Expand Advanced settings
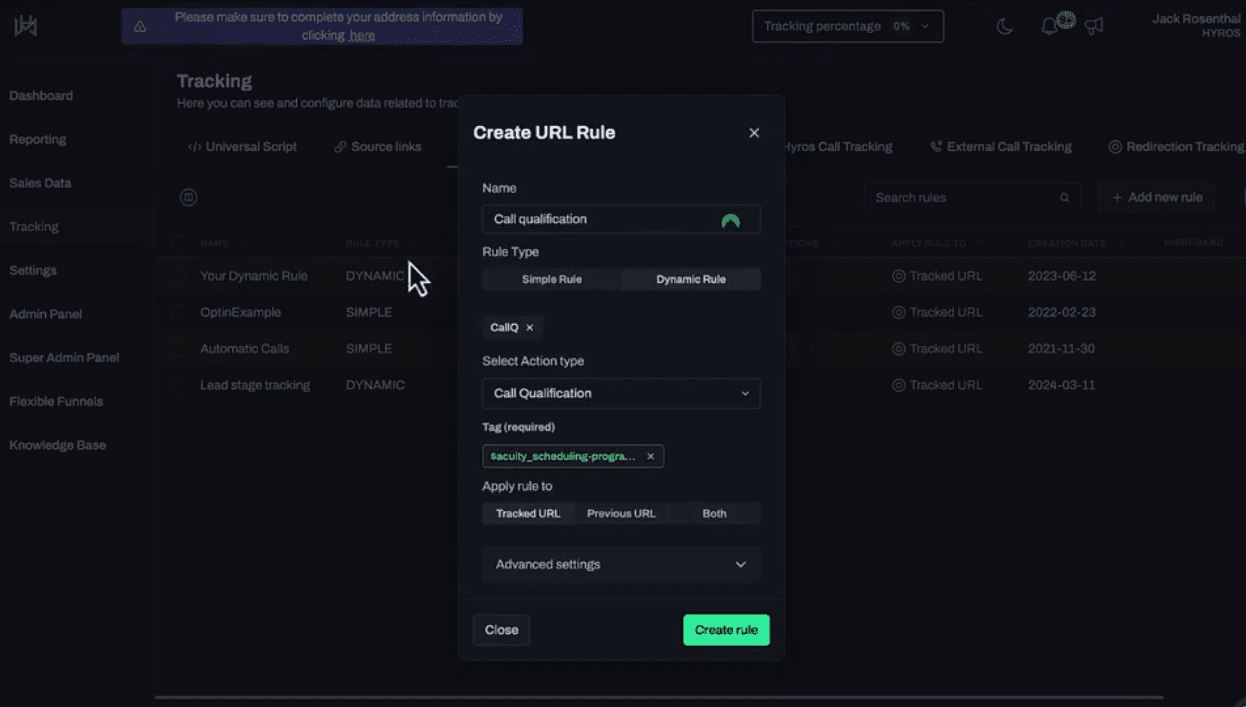The width and height of the screenshot is (1246, 707). (x=621, y=565)
